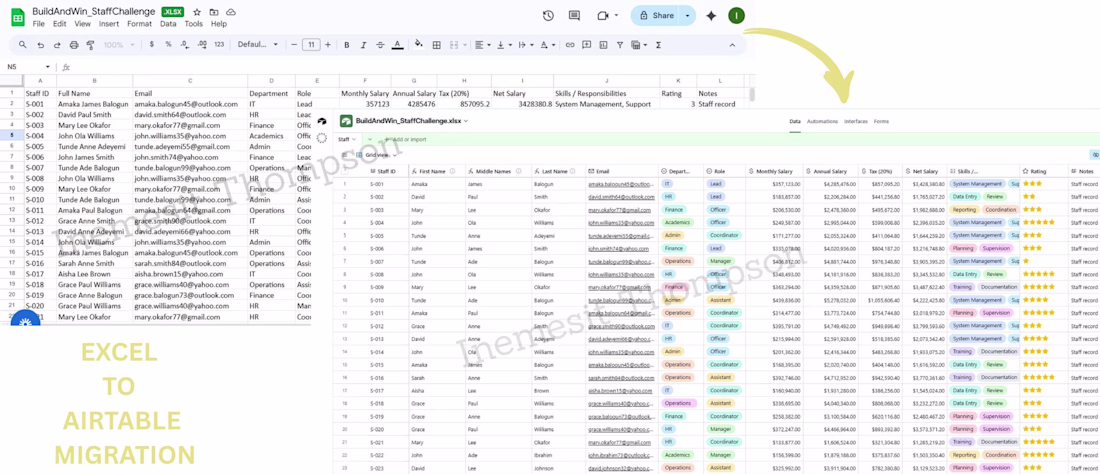Click the search menus magnifier icon
The width and height of the screenshot is (1100, 474).
point(22,45)
